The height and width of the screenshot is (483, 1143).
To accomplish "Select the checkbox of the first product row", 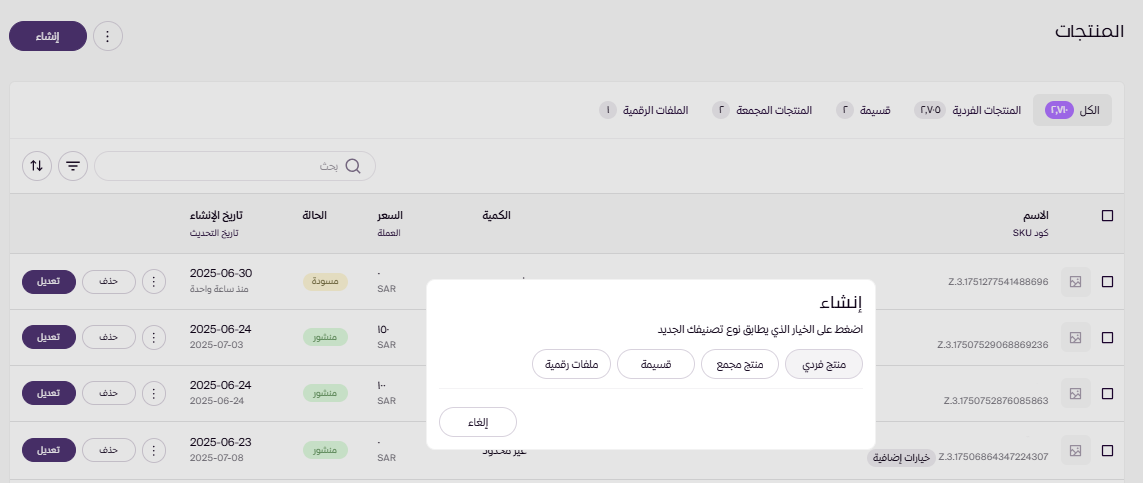I will 1107,283.
